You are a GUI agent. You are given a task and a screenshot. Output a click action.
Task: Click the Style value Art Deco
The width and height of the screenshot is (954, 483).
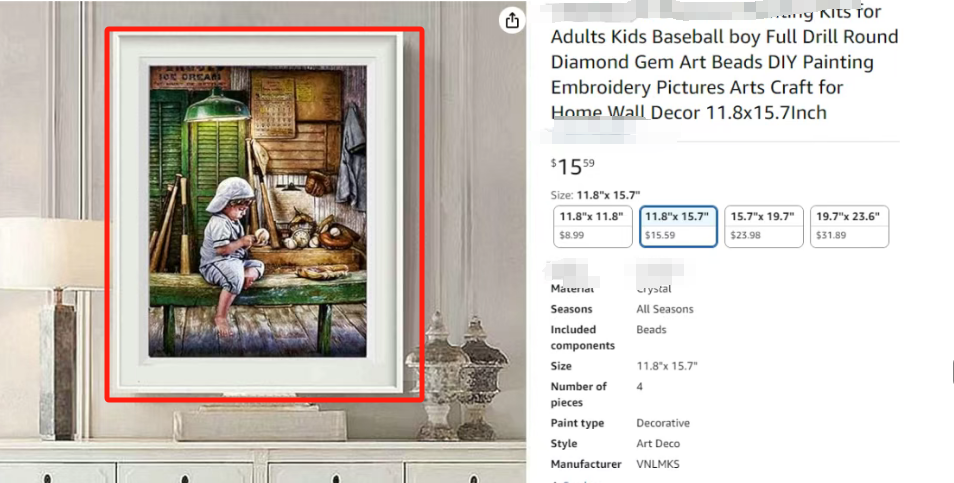[658, 443]
